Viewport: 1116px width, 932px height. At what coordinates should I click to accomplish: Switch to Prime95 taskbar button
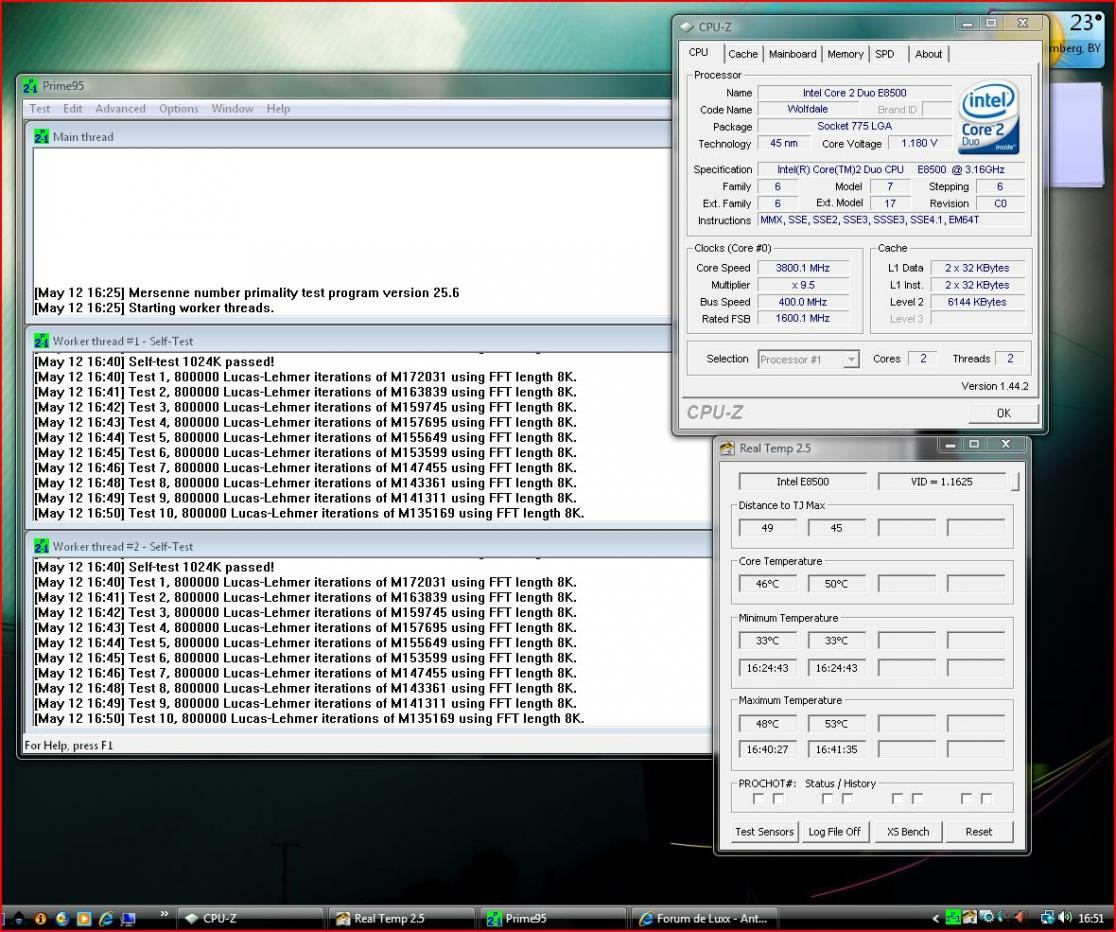tap(554, 918)
